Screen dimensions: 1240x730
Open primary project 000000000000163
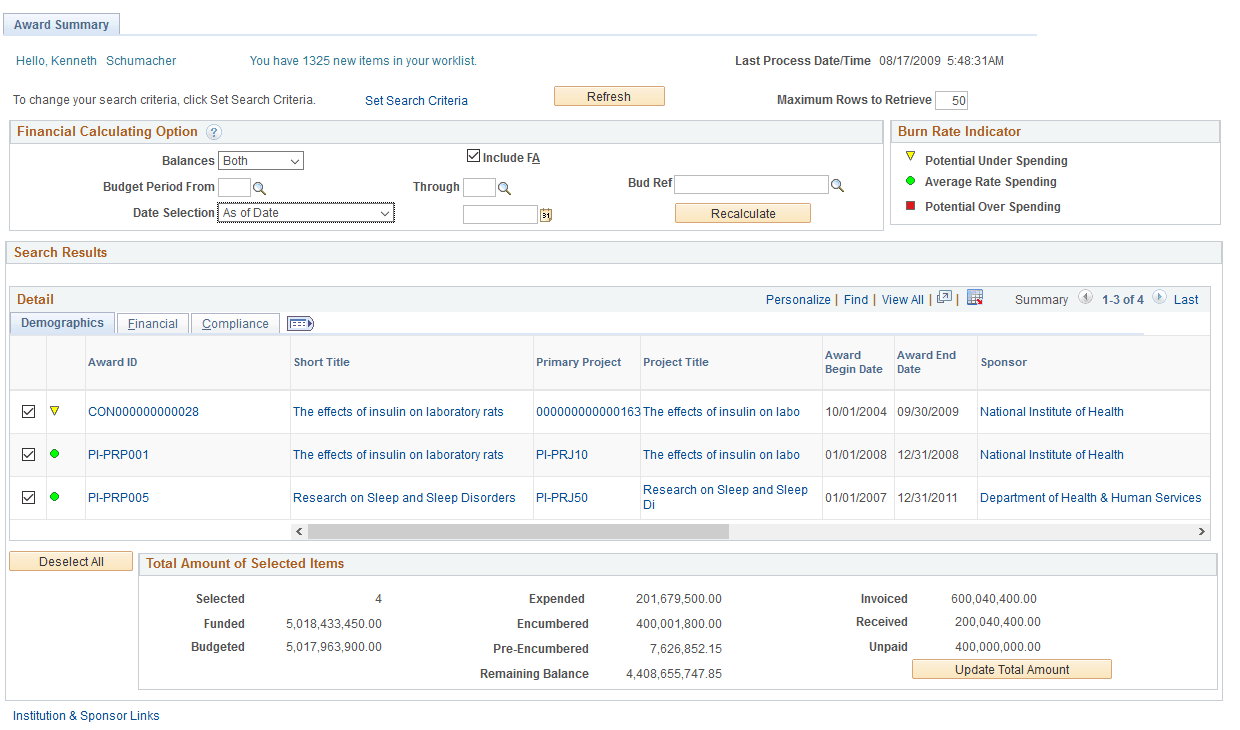point(588,412)
